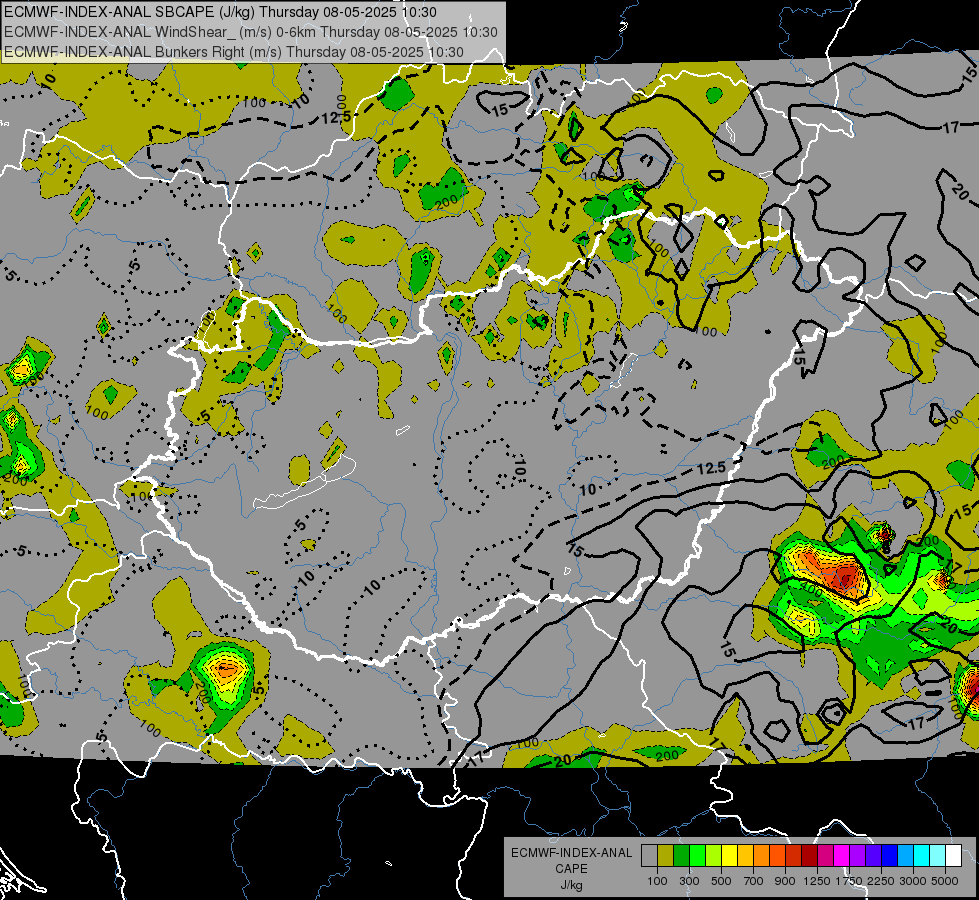Click the bright green legend swatch after 300
Image resolution: width=979 pixels, height=900 pixels.
pos(697,856)
